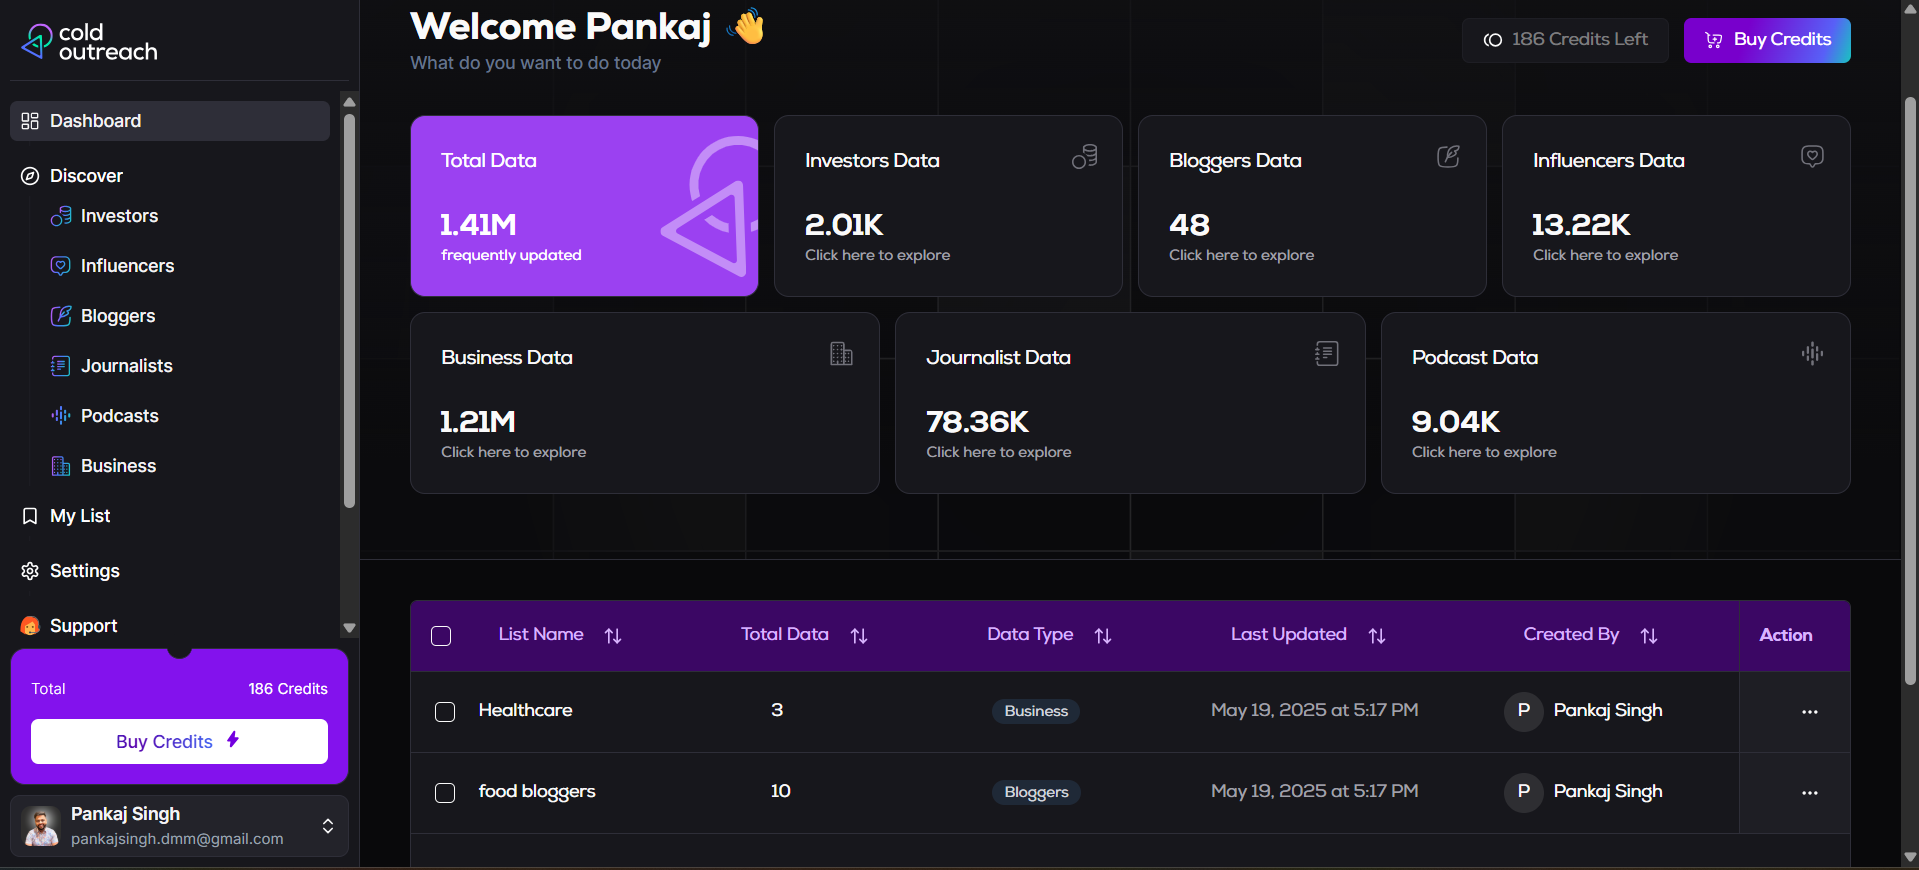
Task: Open actions menu for food bloggers list
Action: click(1809, 793)
